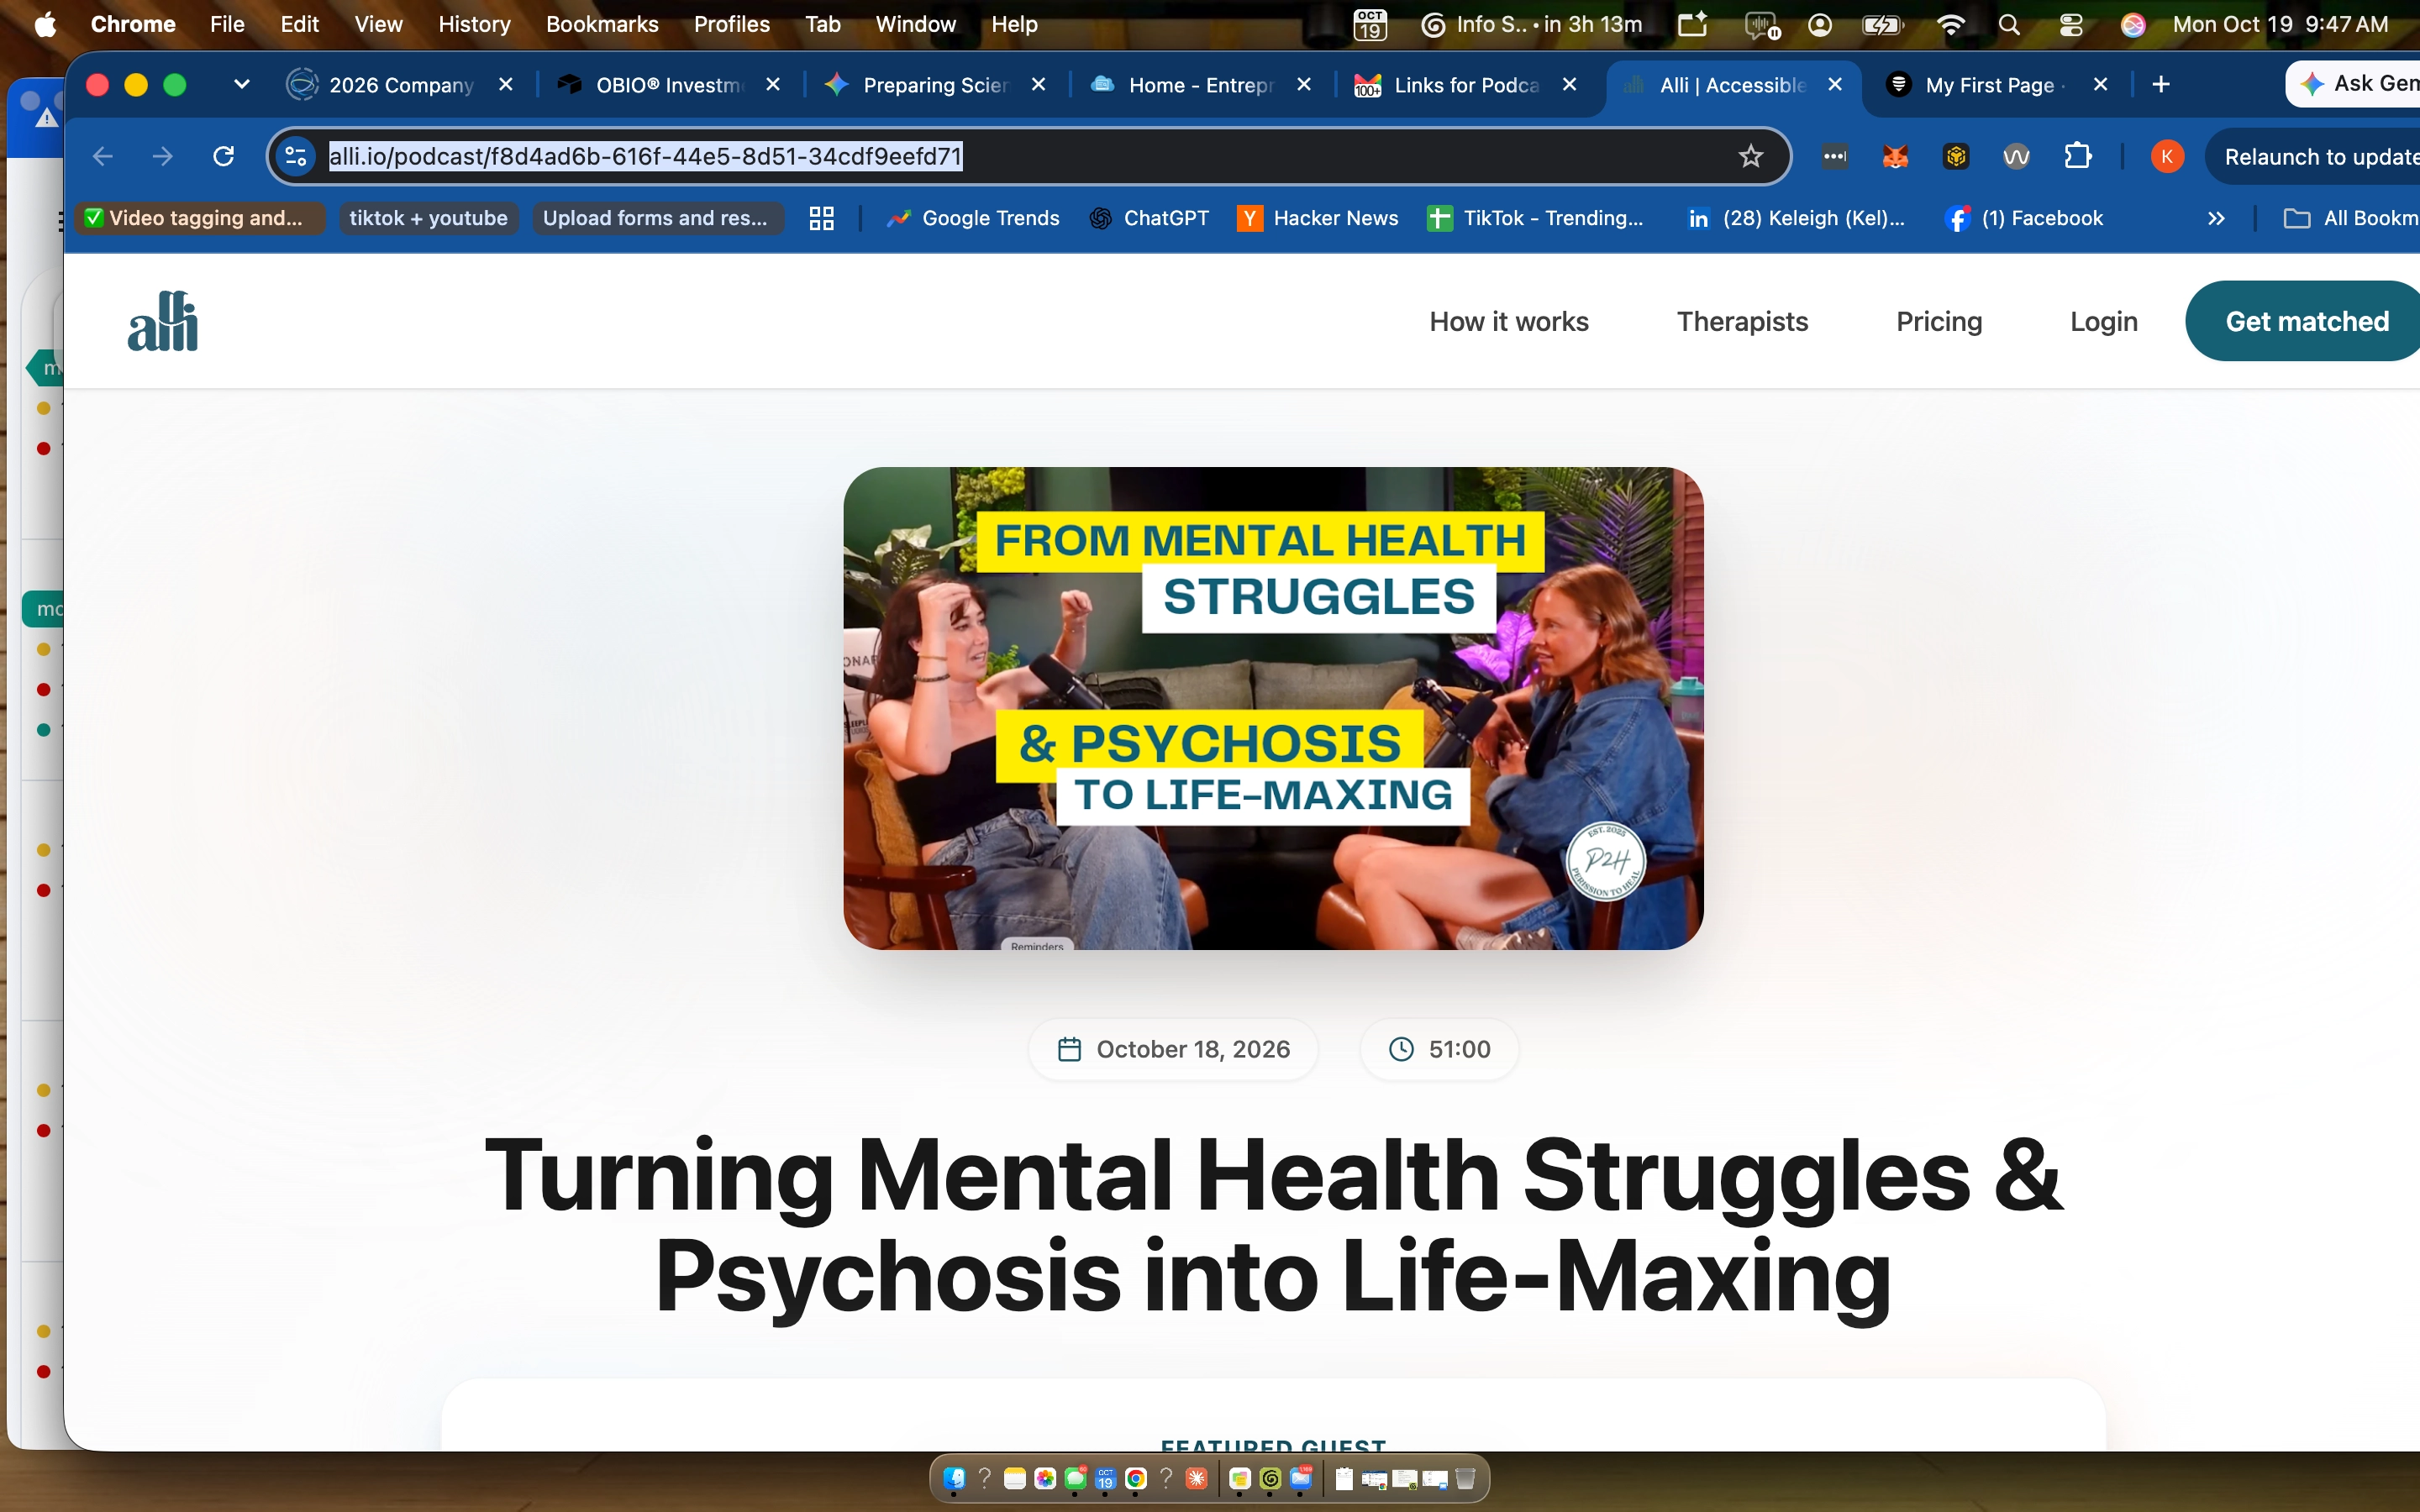The width and height of the screenshot is (2420, 1512).
Task: Click the W extension icon in toolbar
Action: [x=2016, y=156]
